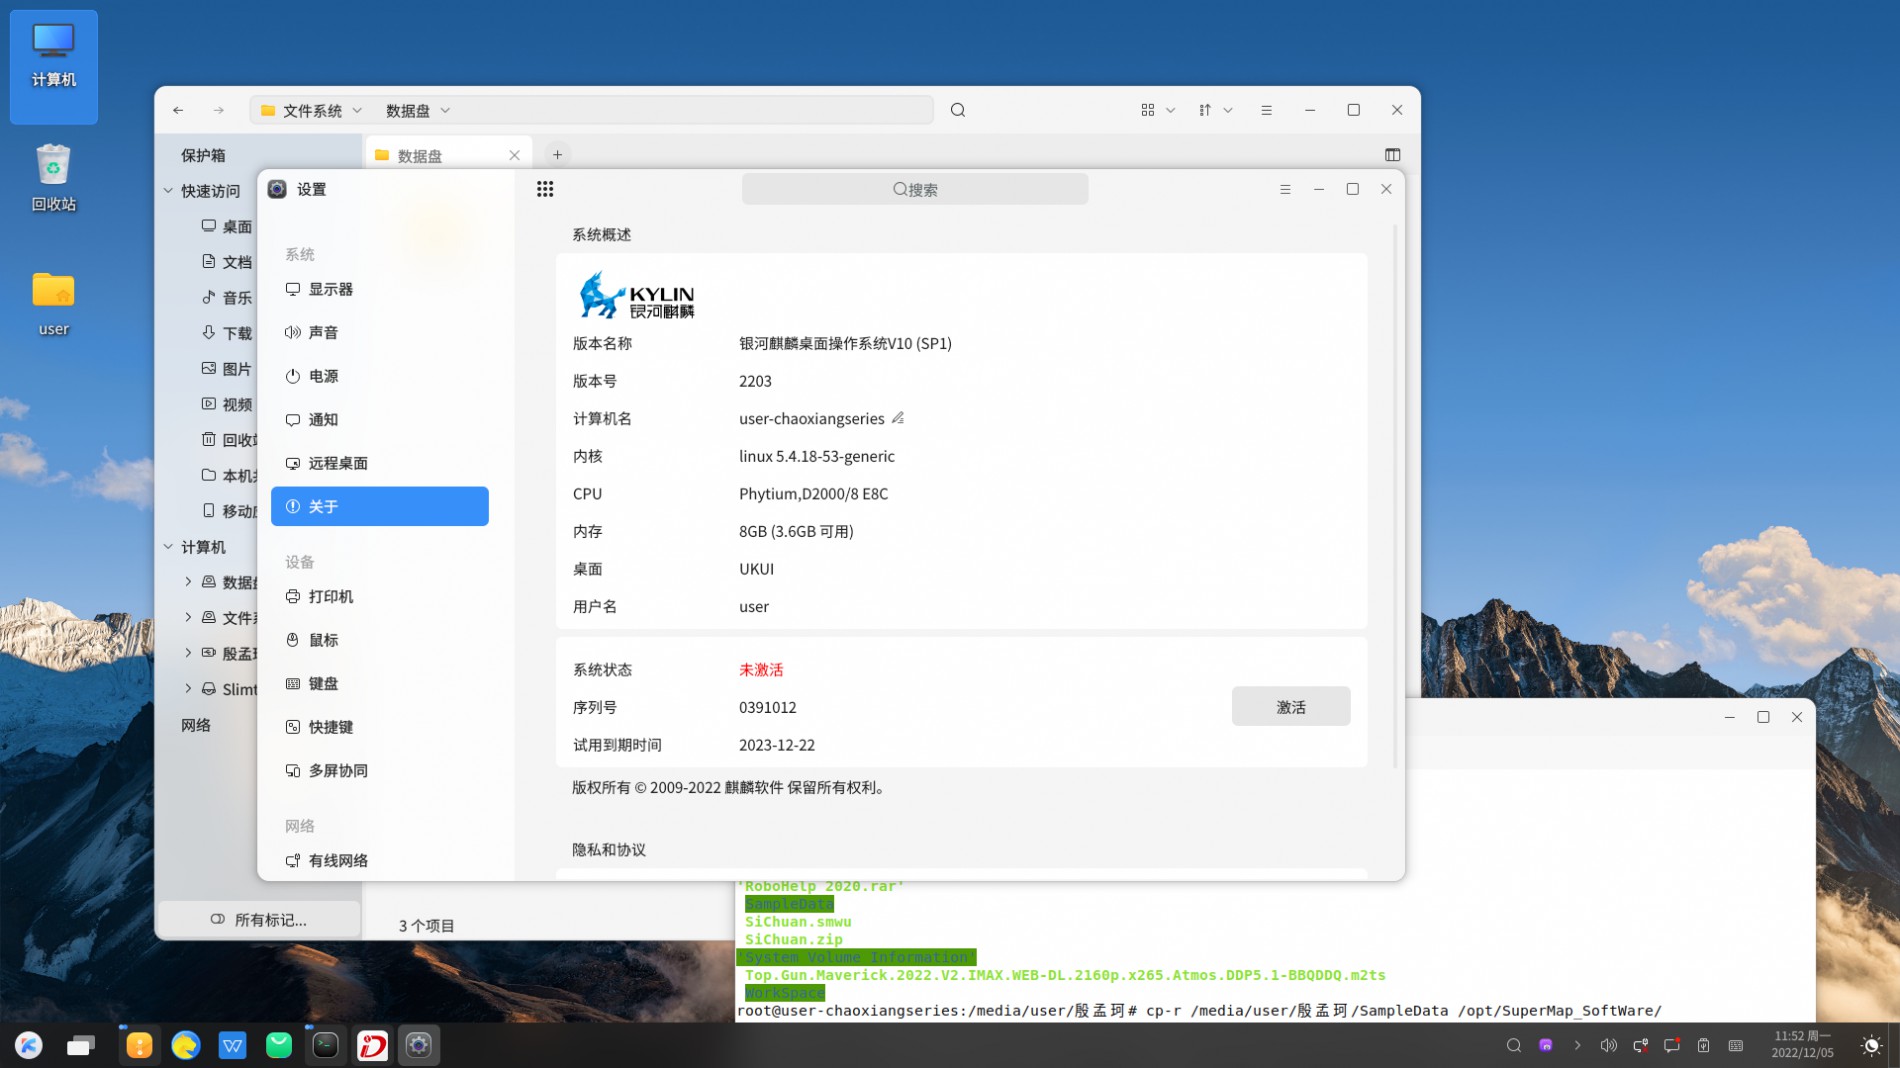The height and width of the screenshot is (1068, 1900).
Task: Click the volume tray icon
Action: pyautogui.click(x=1608, y=1045)
